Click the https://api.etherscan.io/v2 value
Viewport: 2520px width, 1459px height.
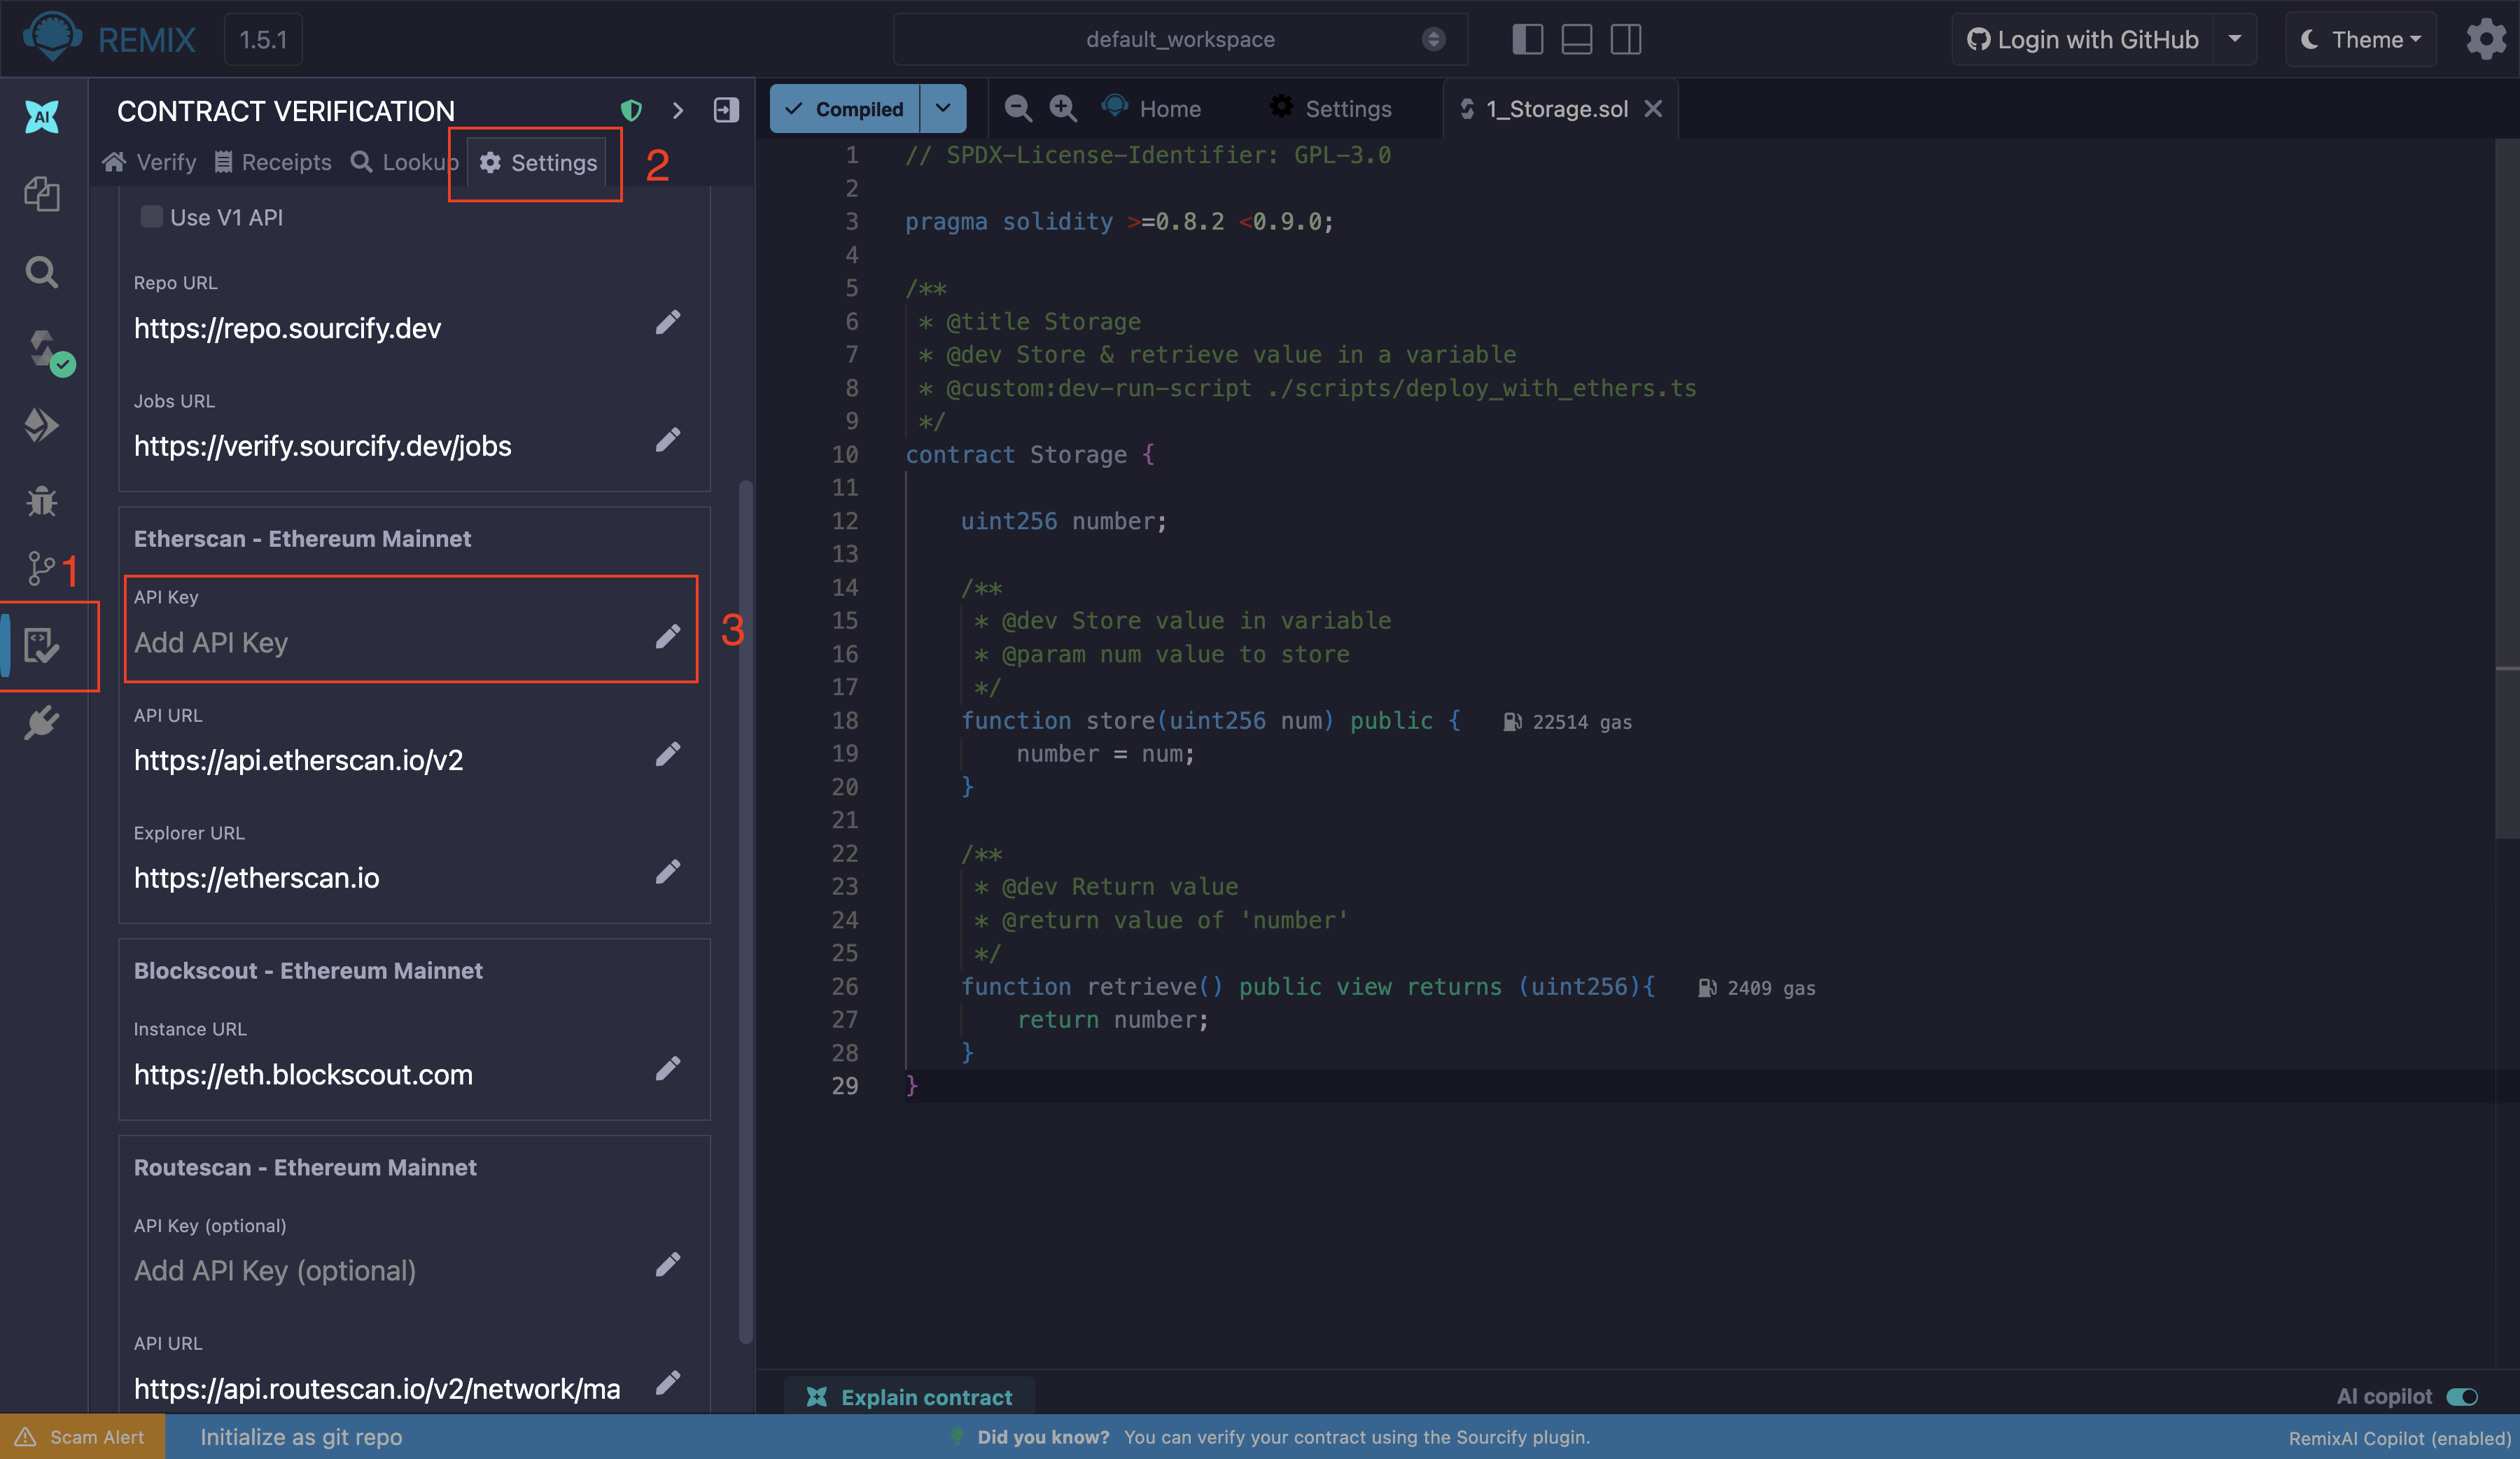(x=298, y=760)
